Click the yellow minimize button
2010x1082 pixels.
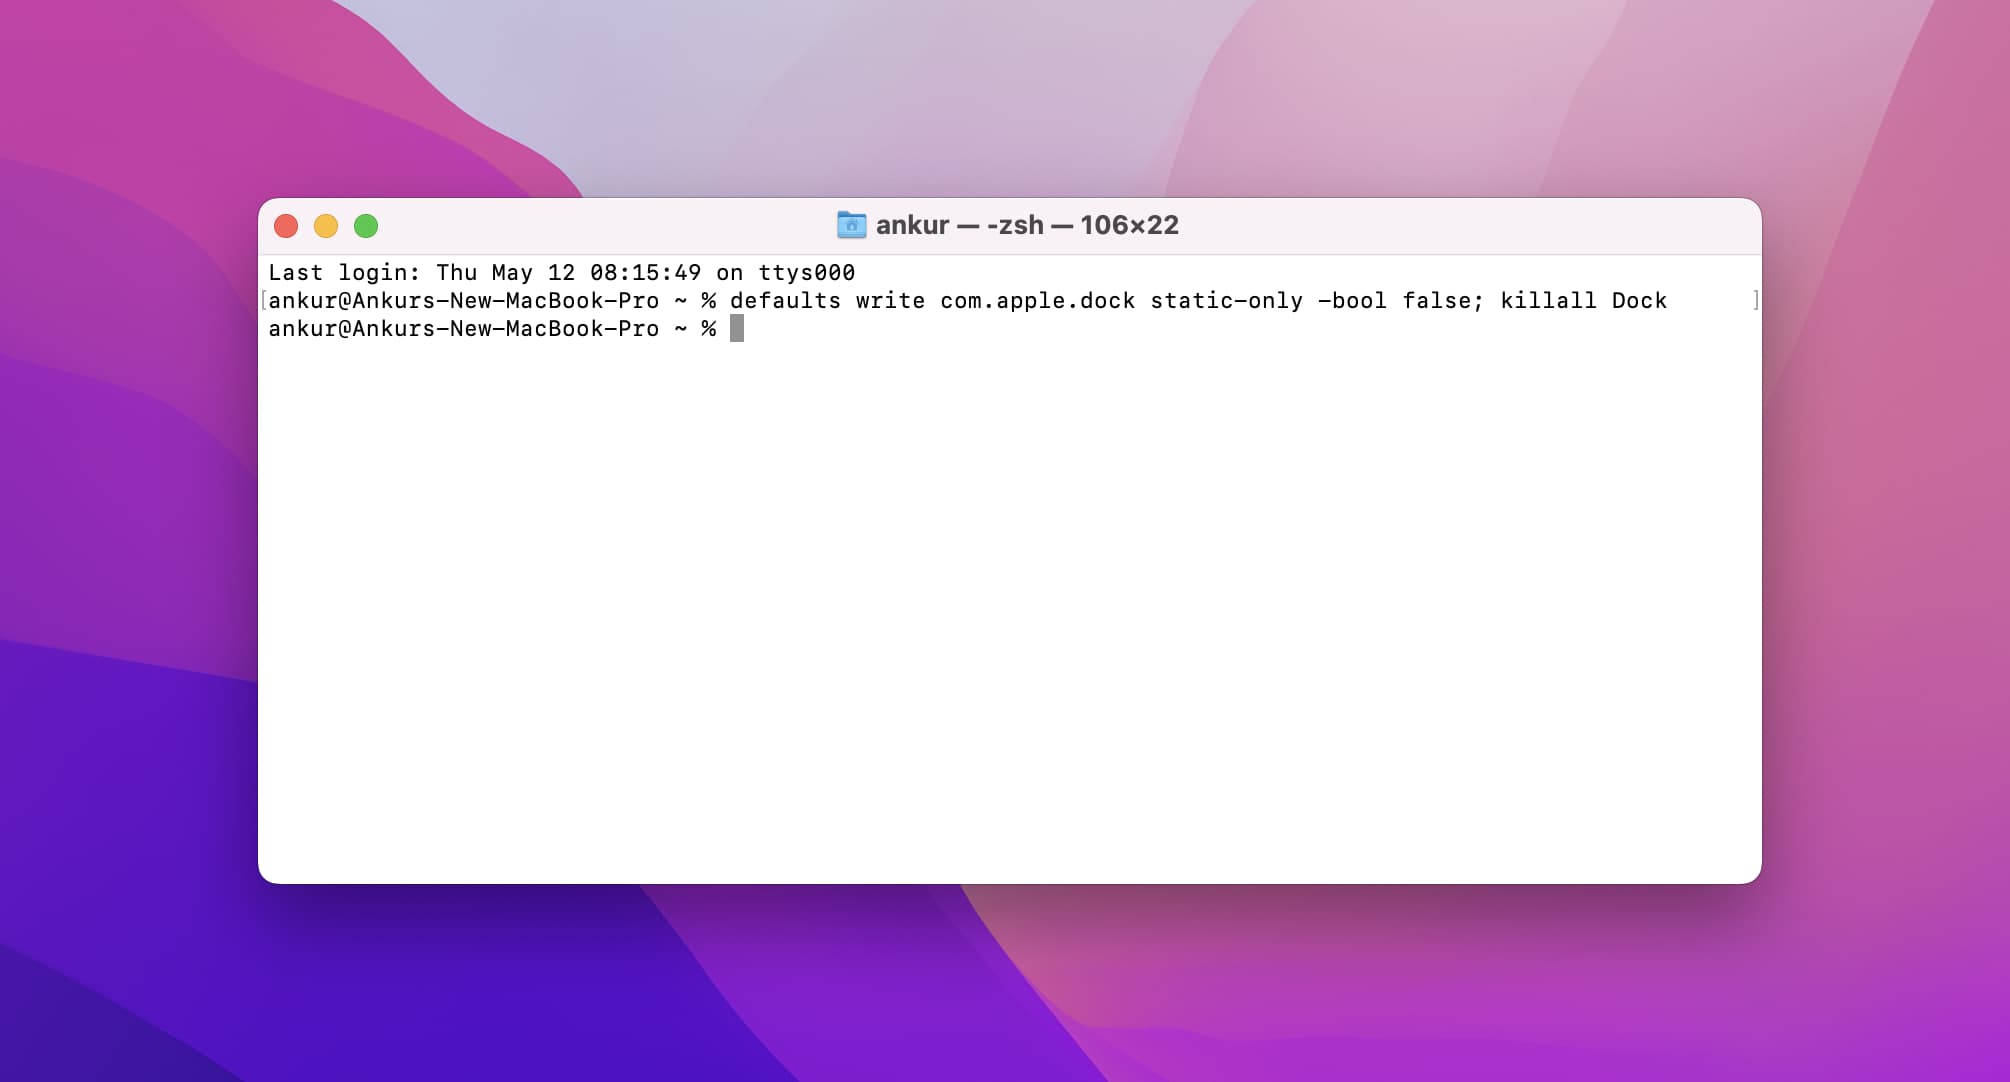329,224
